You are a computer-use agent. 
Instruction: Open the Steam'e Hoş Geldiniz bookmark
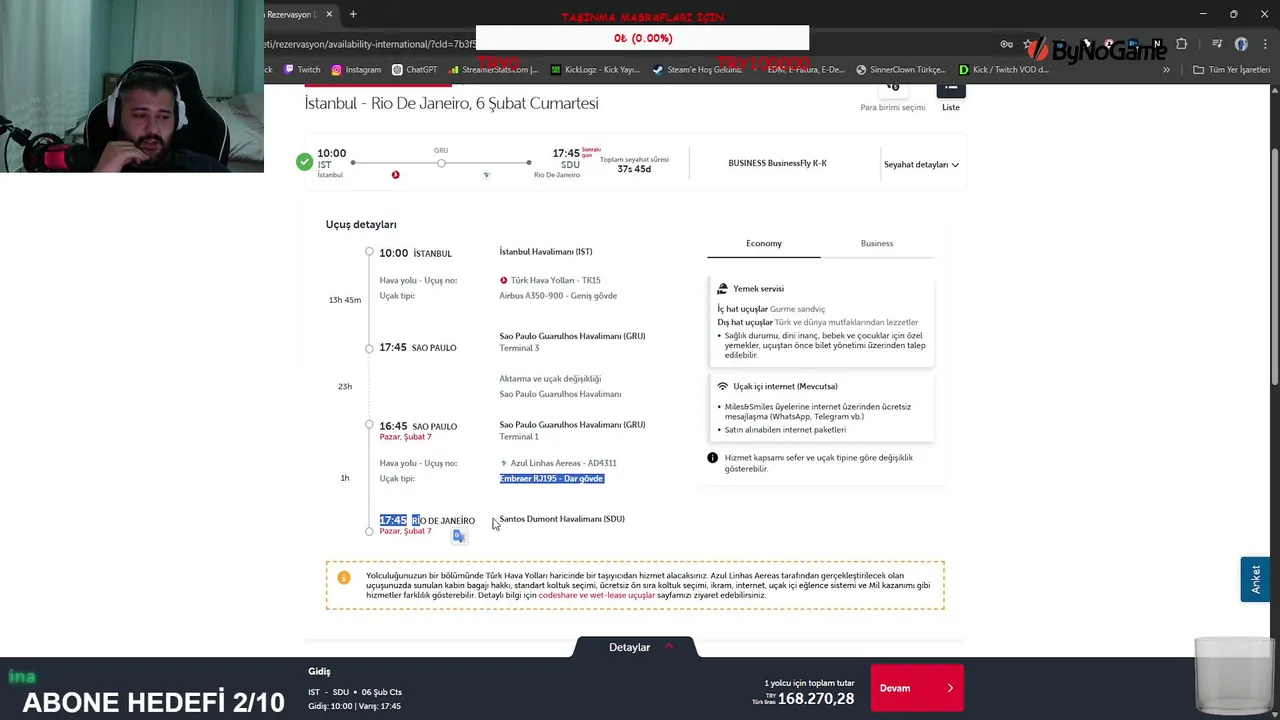[697, 70]
